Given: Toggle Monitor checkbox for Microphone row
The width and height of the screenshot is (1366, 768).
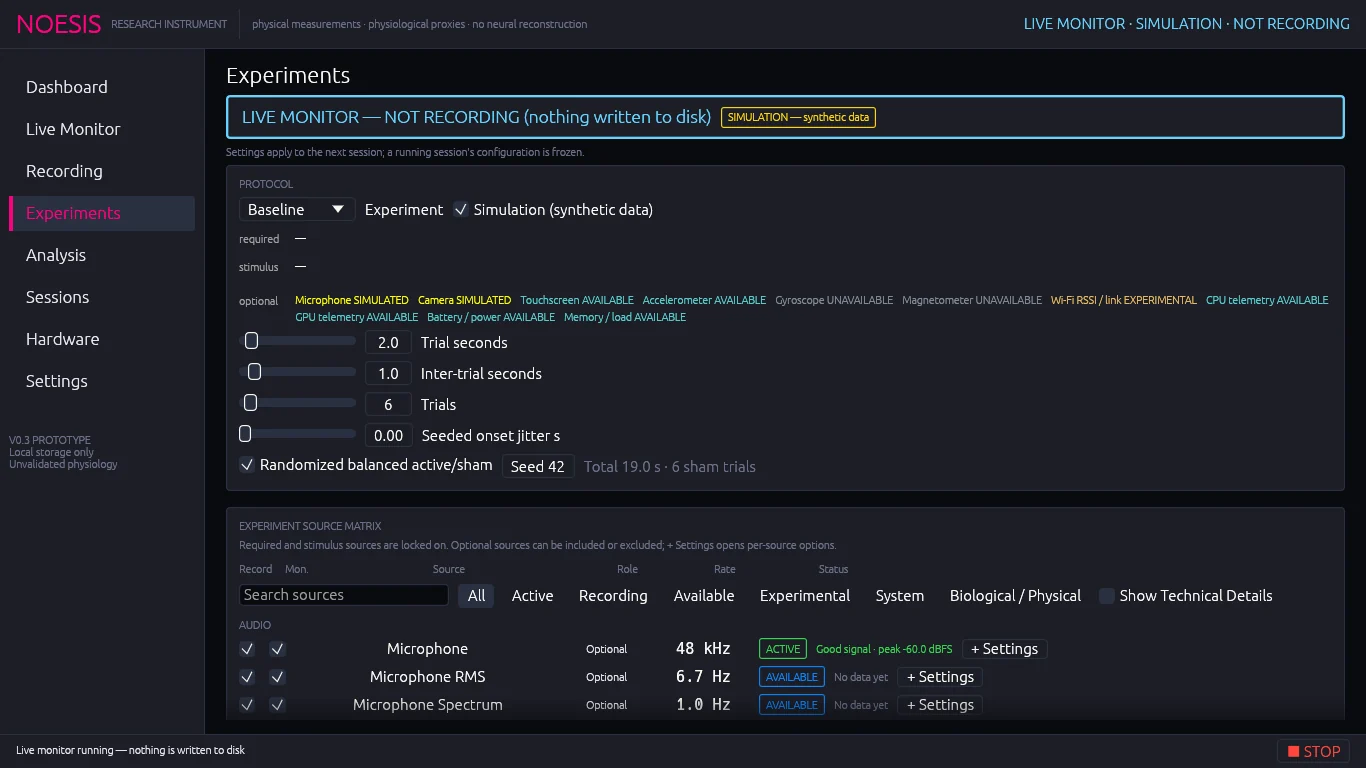Looking at the screenshot, I should [x=278, y=649].
